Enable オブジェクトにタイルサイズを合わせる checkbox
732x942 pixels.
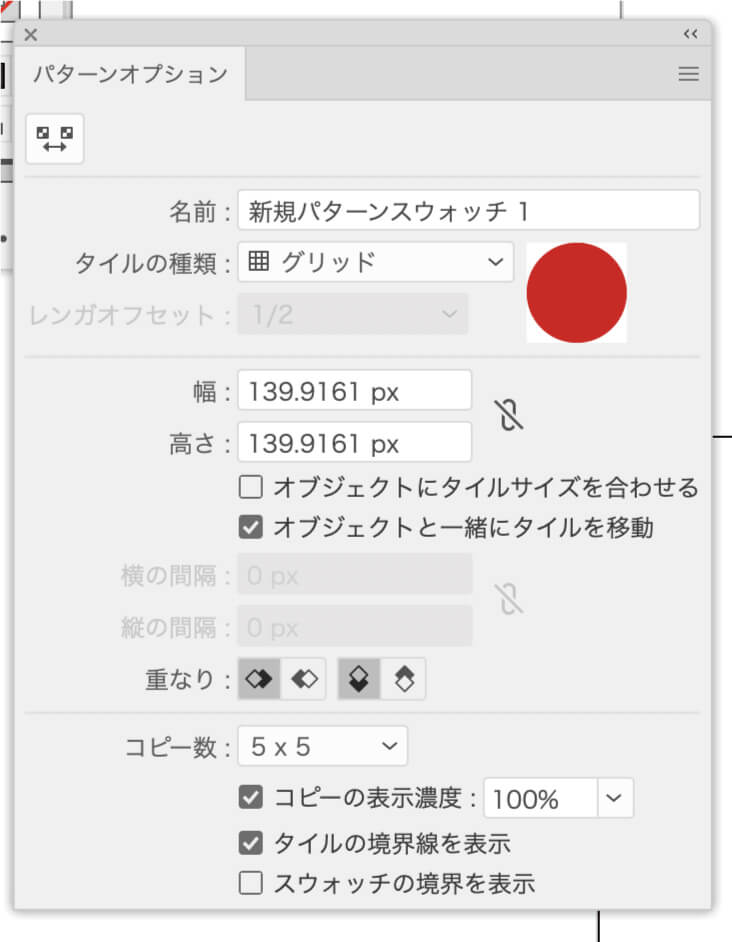(x=251, y=488)
